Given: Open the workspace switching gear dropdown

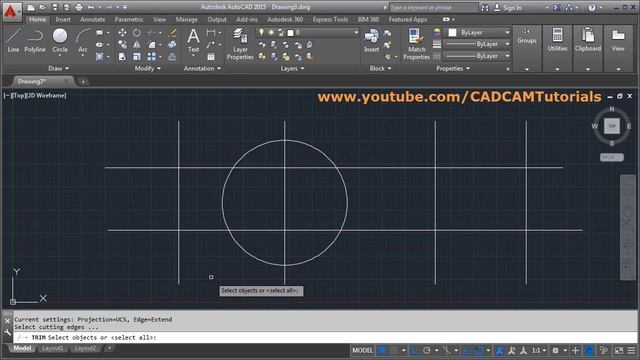Looking at the screenshot, I should [x=558, y=350].
